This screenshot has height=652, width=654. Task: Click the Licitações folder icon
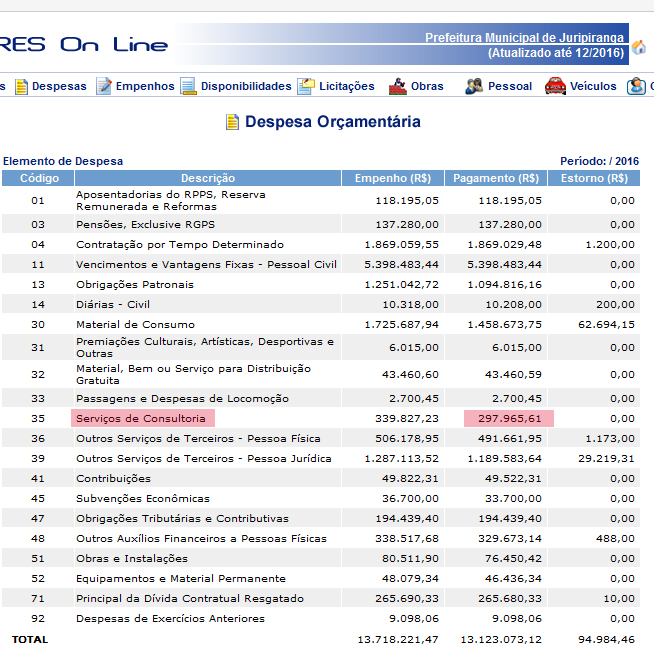(306, 86)
